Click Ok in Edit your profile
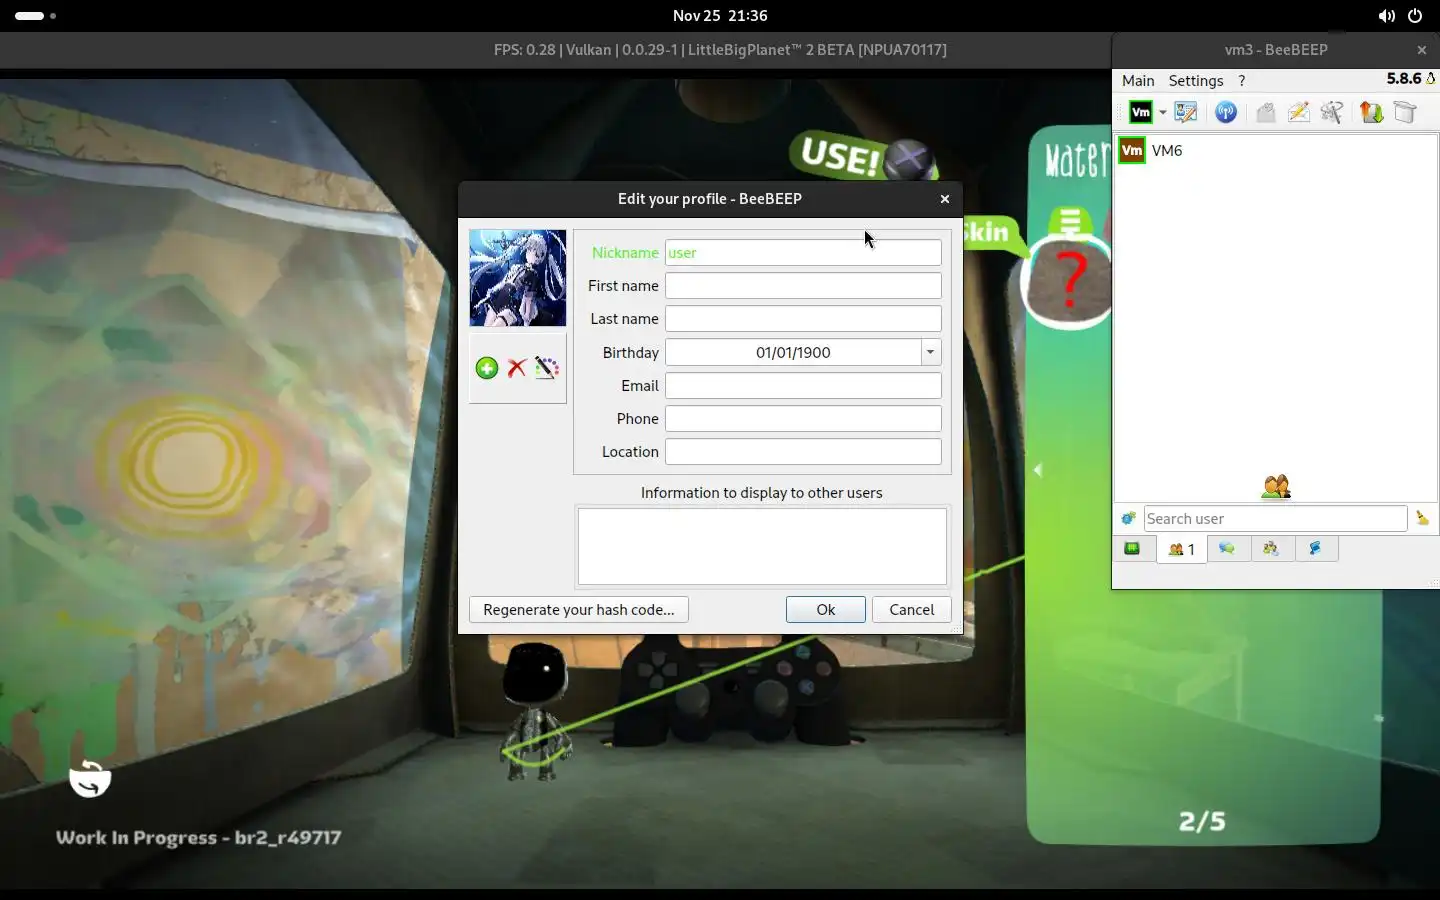The image size is (1440, 900). point(826,610)
